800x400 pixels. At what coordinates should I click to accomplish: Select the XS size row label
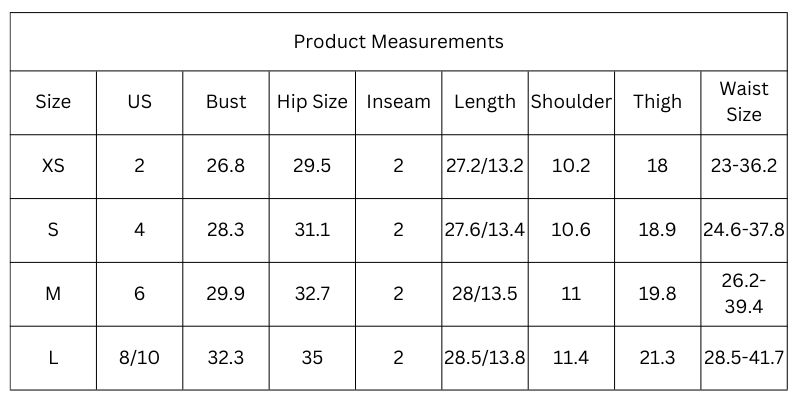[53, 166]
